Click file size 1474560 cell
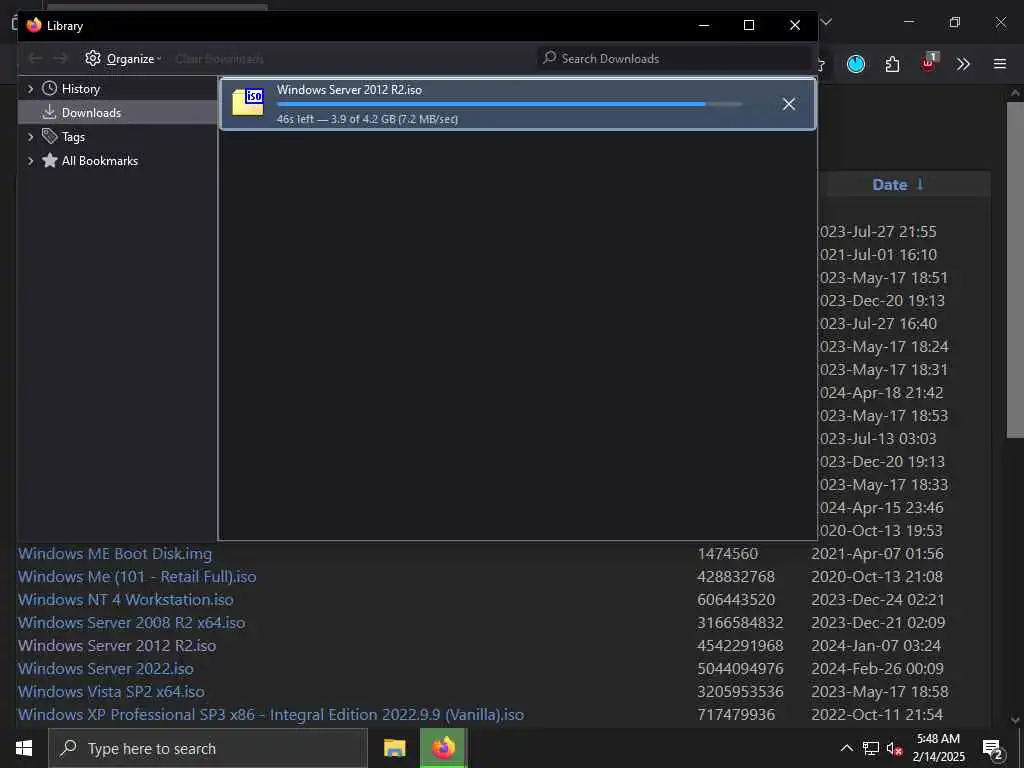1024x768 pixels. [728, 554]
